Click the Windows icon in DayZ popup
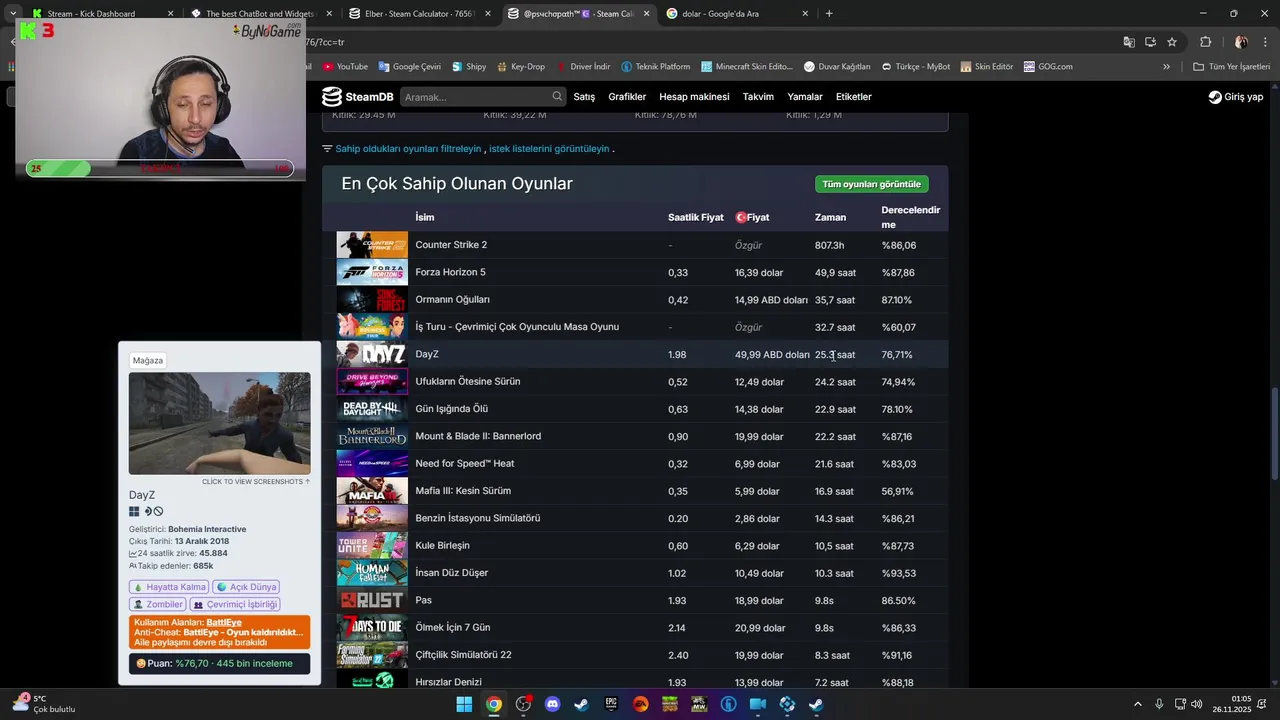 [134, 511]
